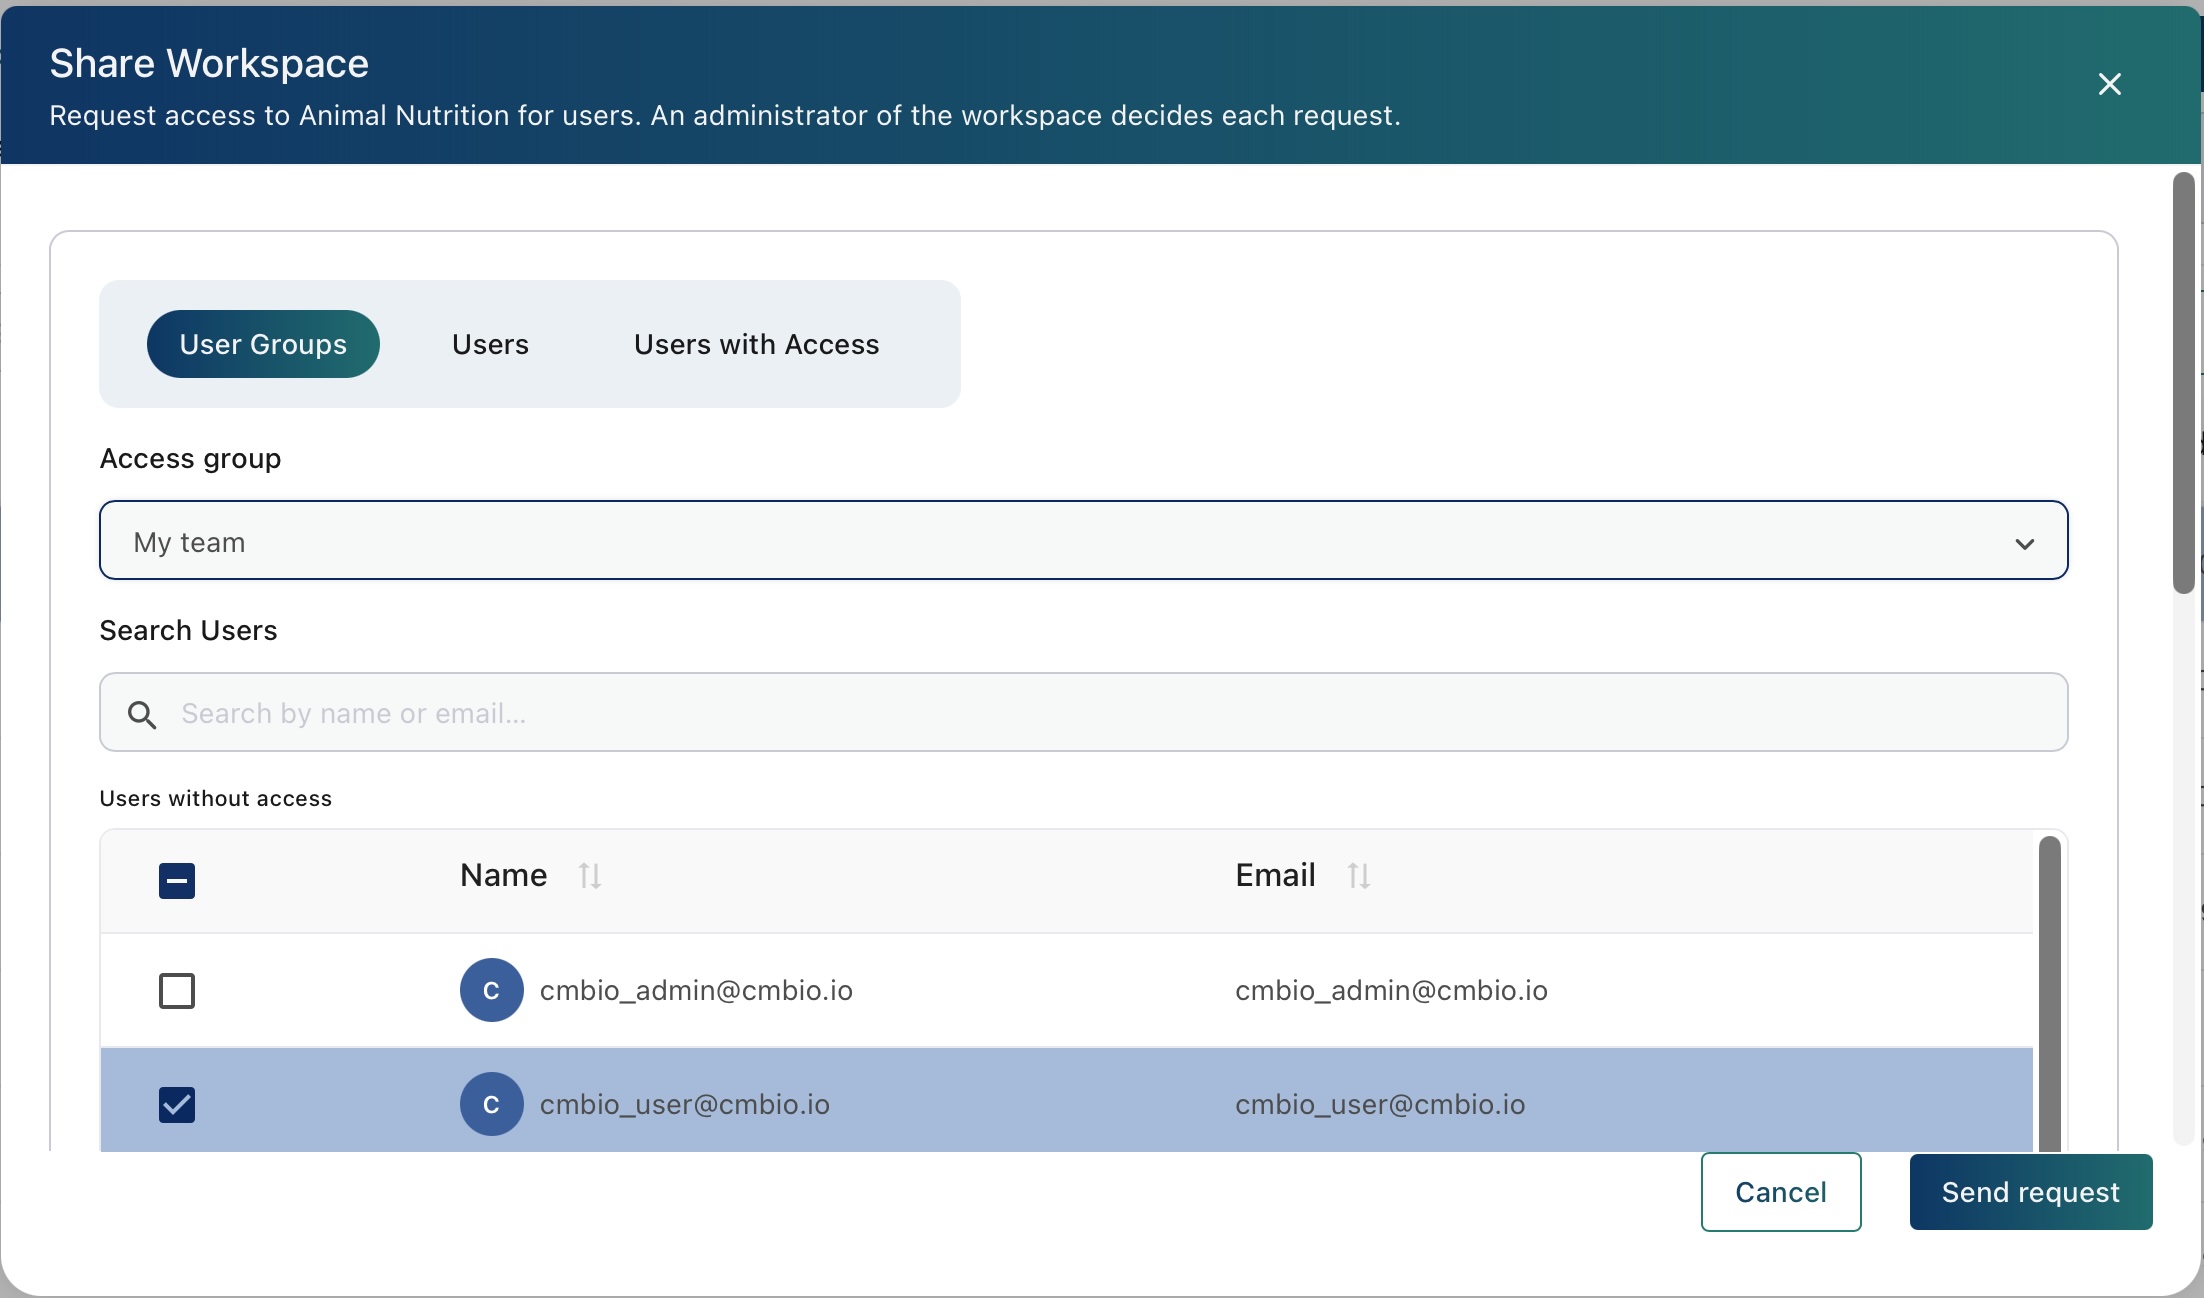This screenshot has width=2204, height=1298.
Task: Click the users table scrollbar
Action: 2050,993
